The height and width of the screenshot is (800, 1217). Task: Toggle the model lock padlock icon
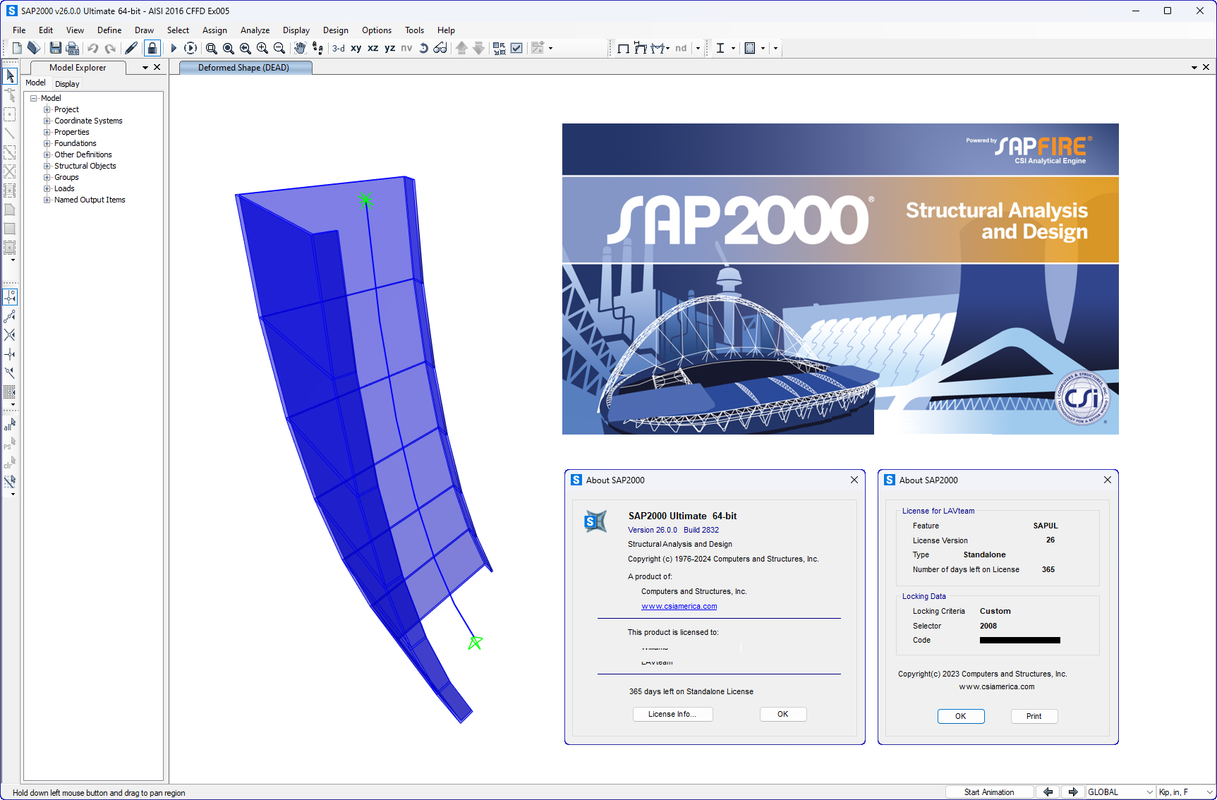coord(152,48)
